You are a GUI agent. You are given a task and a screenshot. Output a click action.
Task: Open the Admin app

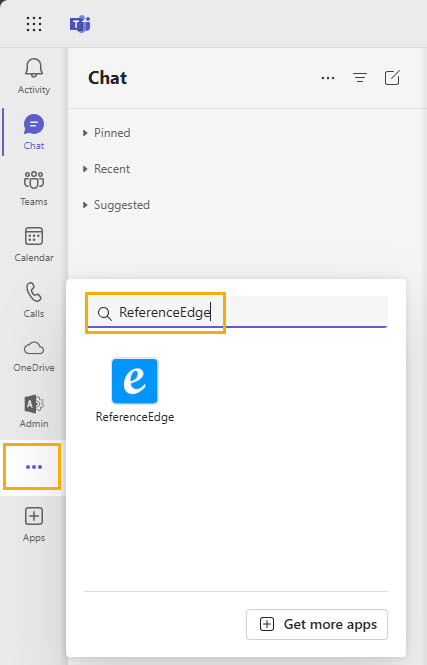coord(34,411)
